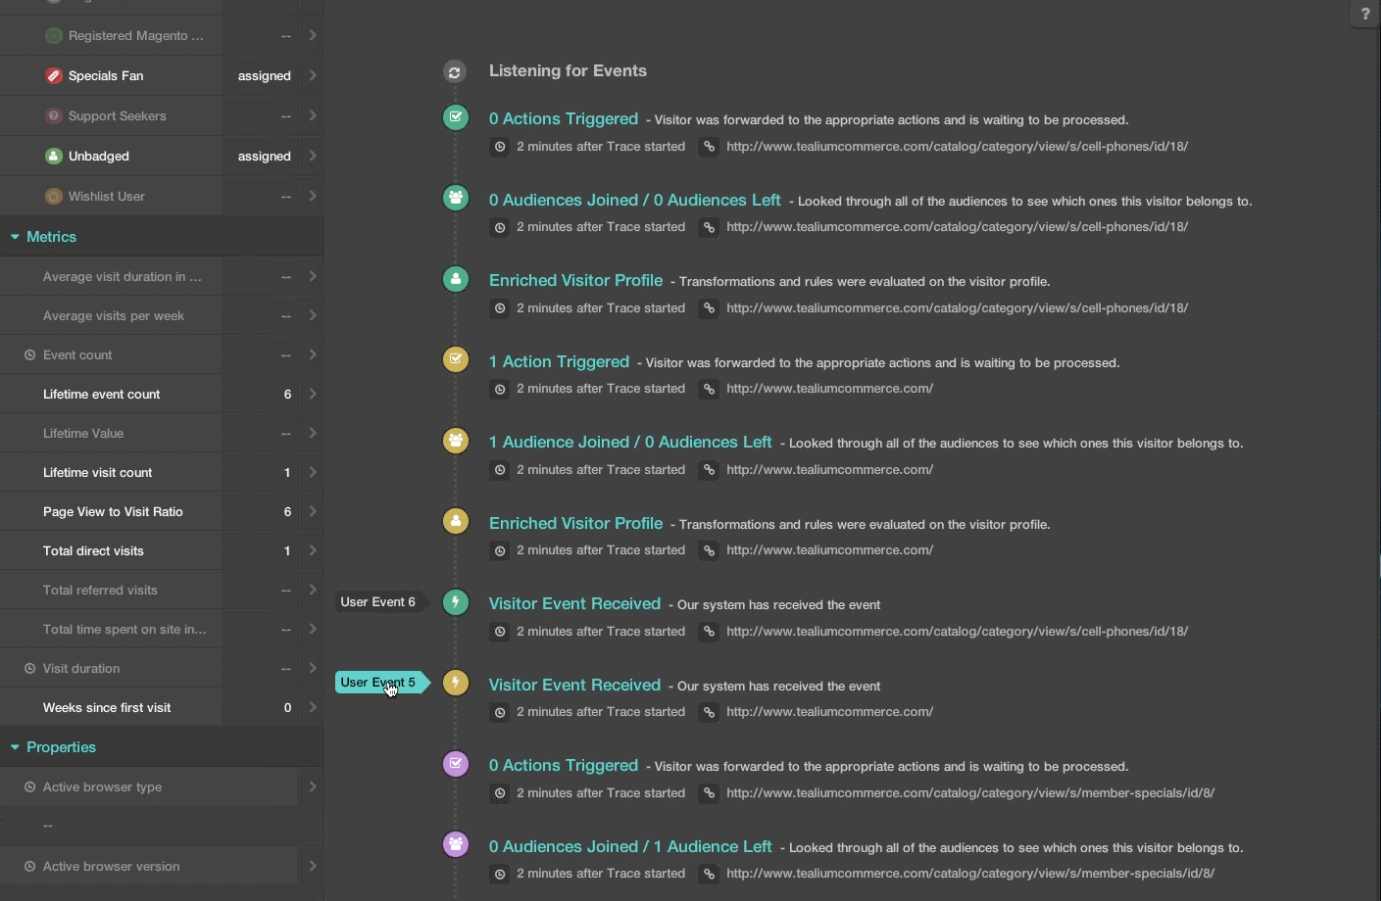Viewport: 1381px width, 901px height.
Task: Select the User Event 5 timeline marker
Action: click(x=378, y=683)
